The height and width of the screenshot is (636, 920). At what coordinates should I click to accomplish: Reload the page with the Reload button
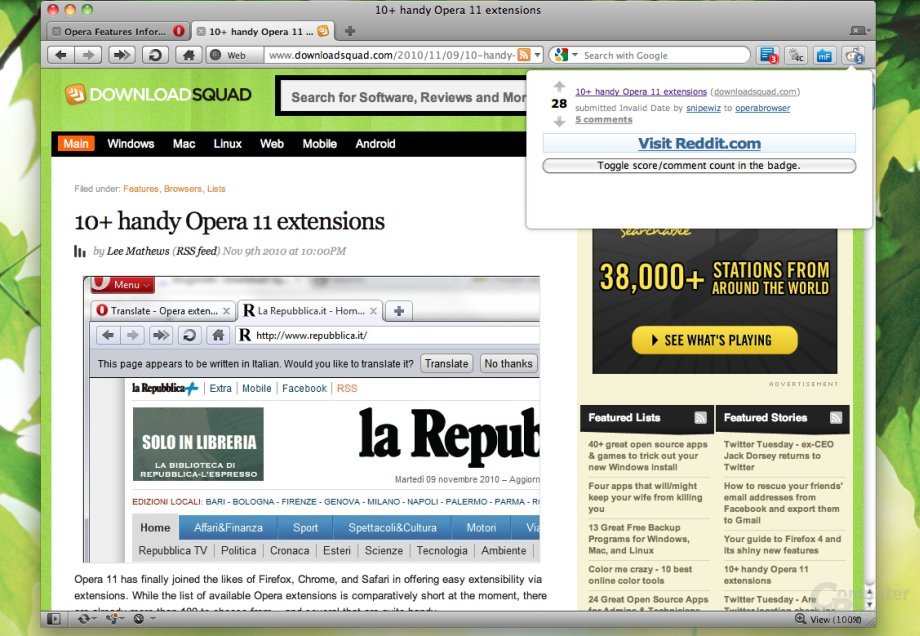point(155,55)
